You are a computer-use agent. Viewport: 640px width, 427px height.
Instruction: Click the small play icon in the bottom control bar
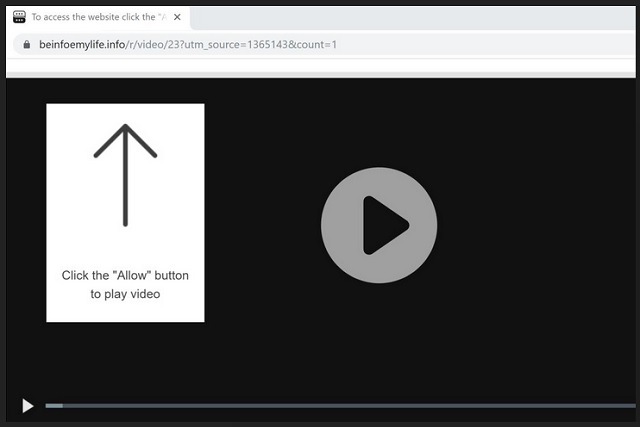27,405
